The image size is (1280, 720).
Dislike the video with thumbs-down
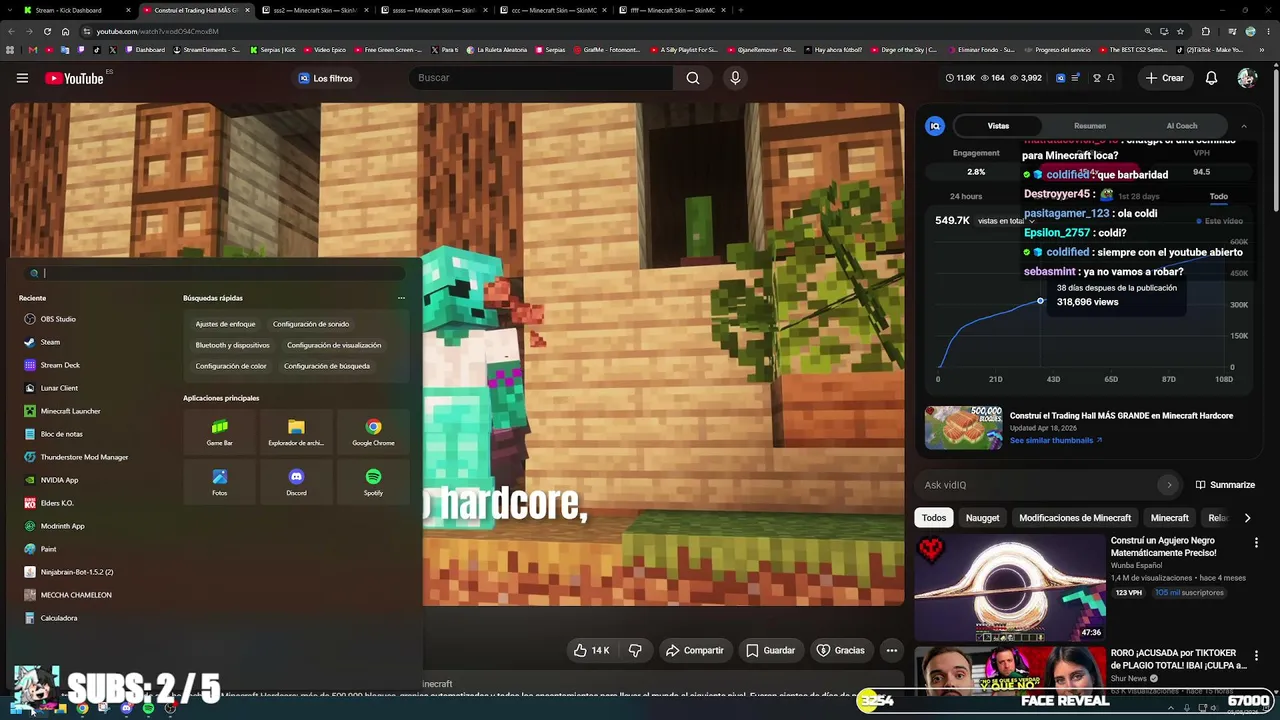635,650
